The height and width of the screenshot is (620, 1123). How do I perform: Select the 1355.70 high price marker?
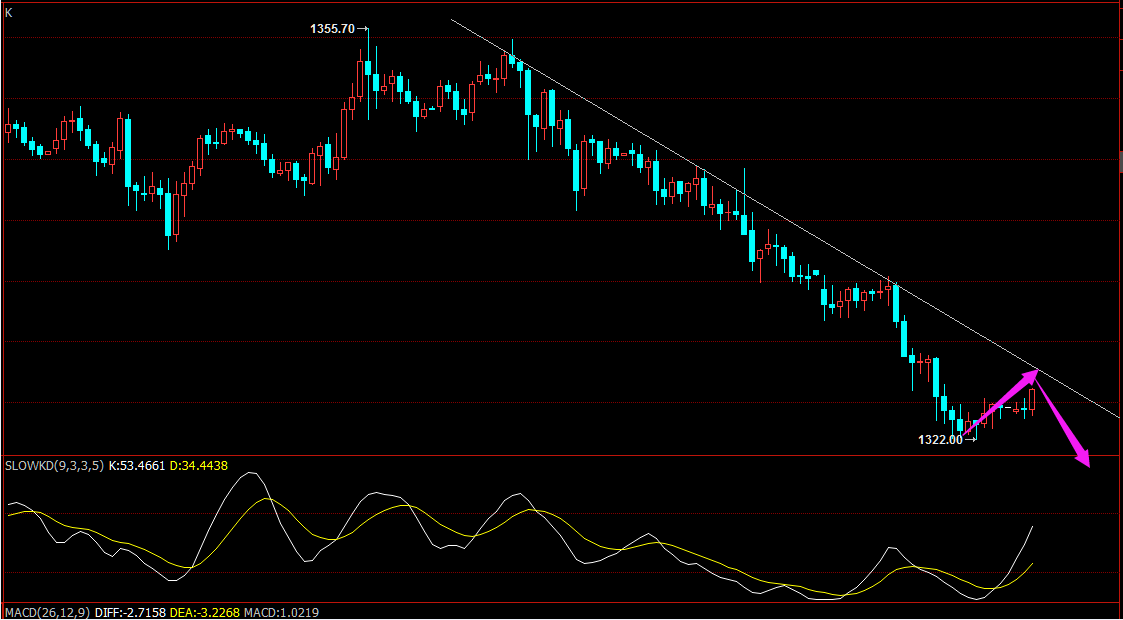[332, 29]
